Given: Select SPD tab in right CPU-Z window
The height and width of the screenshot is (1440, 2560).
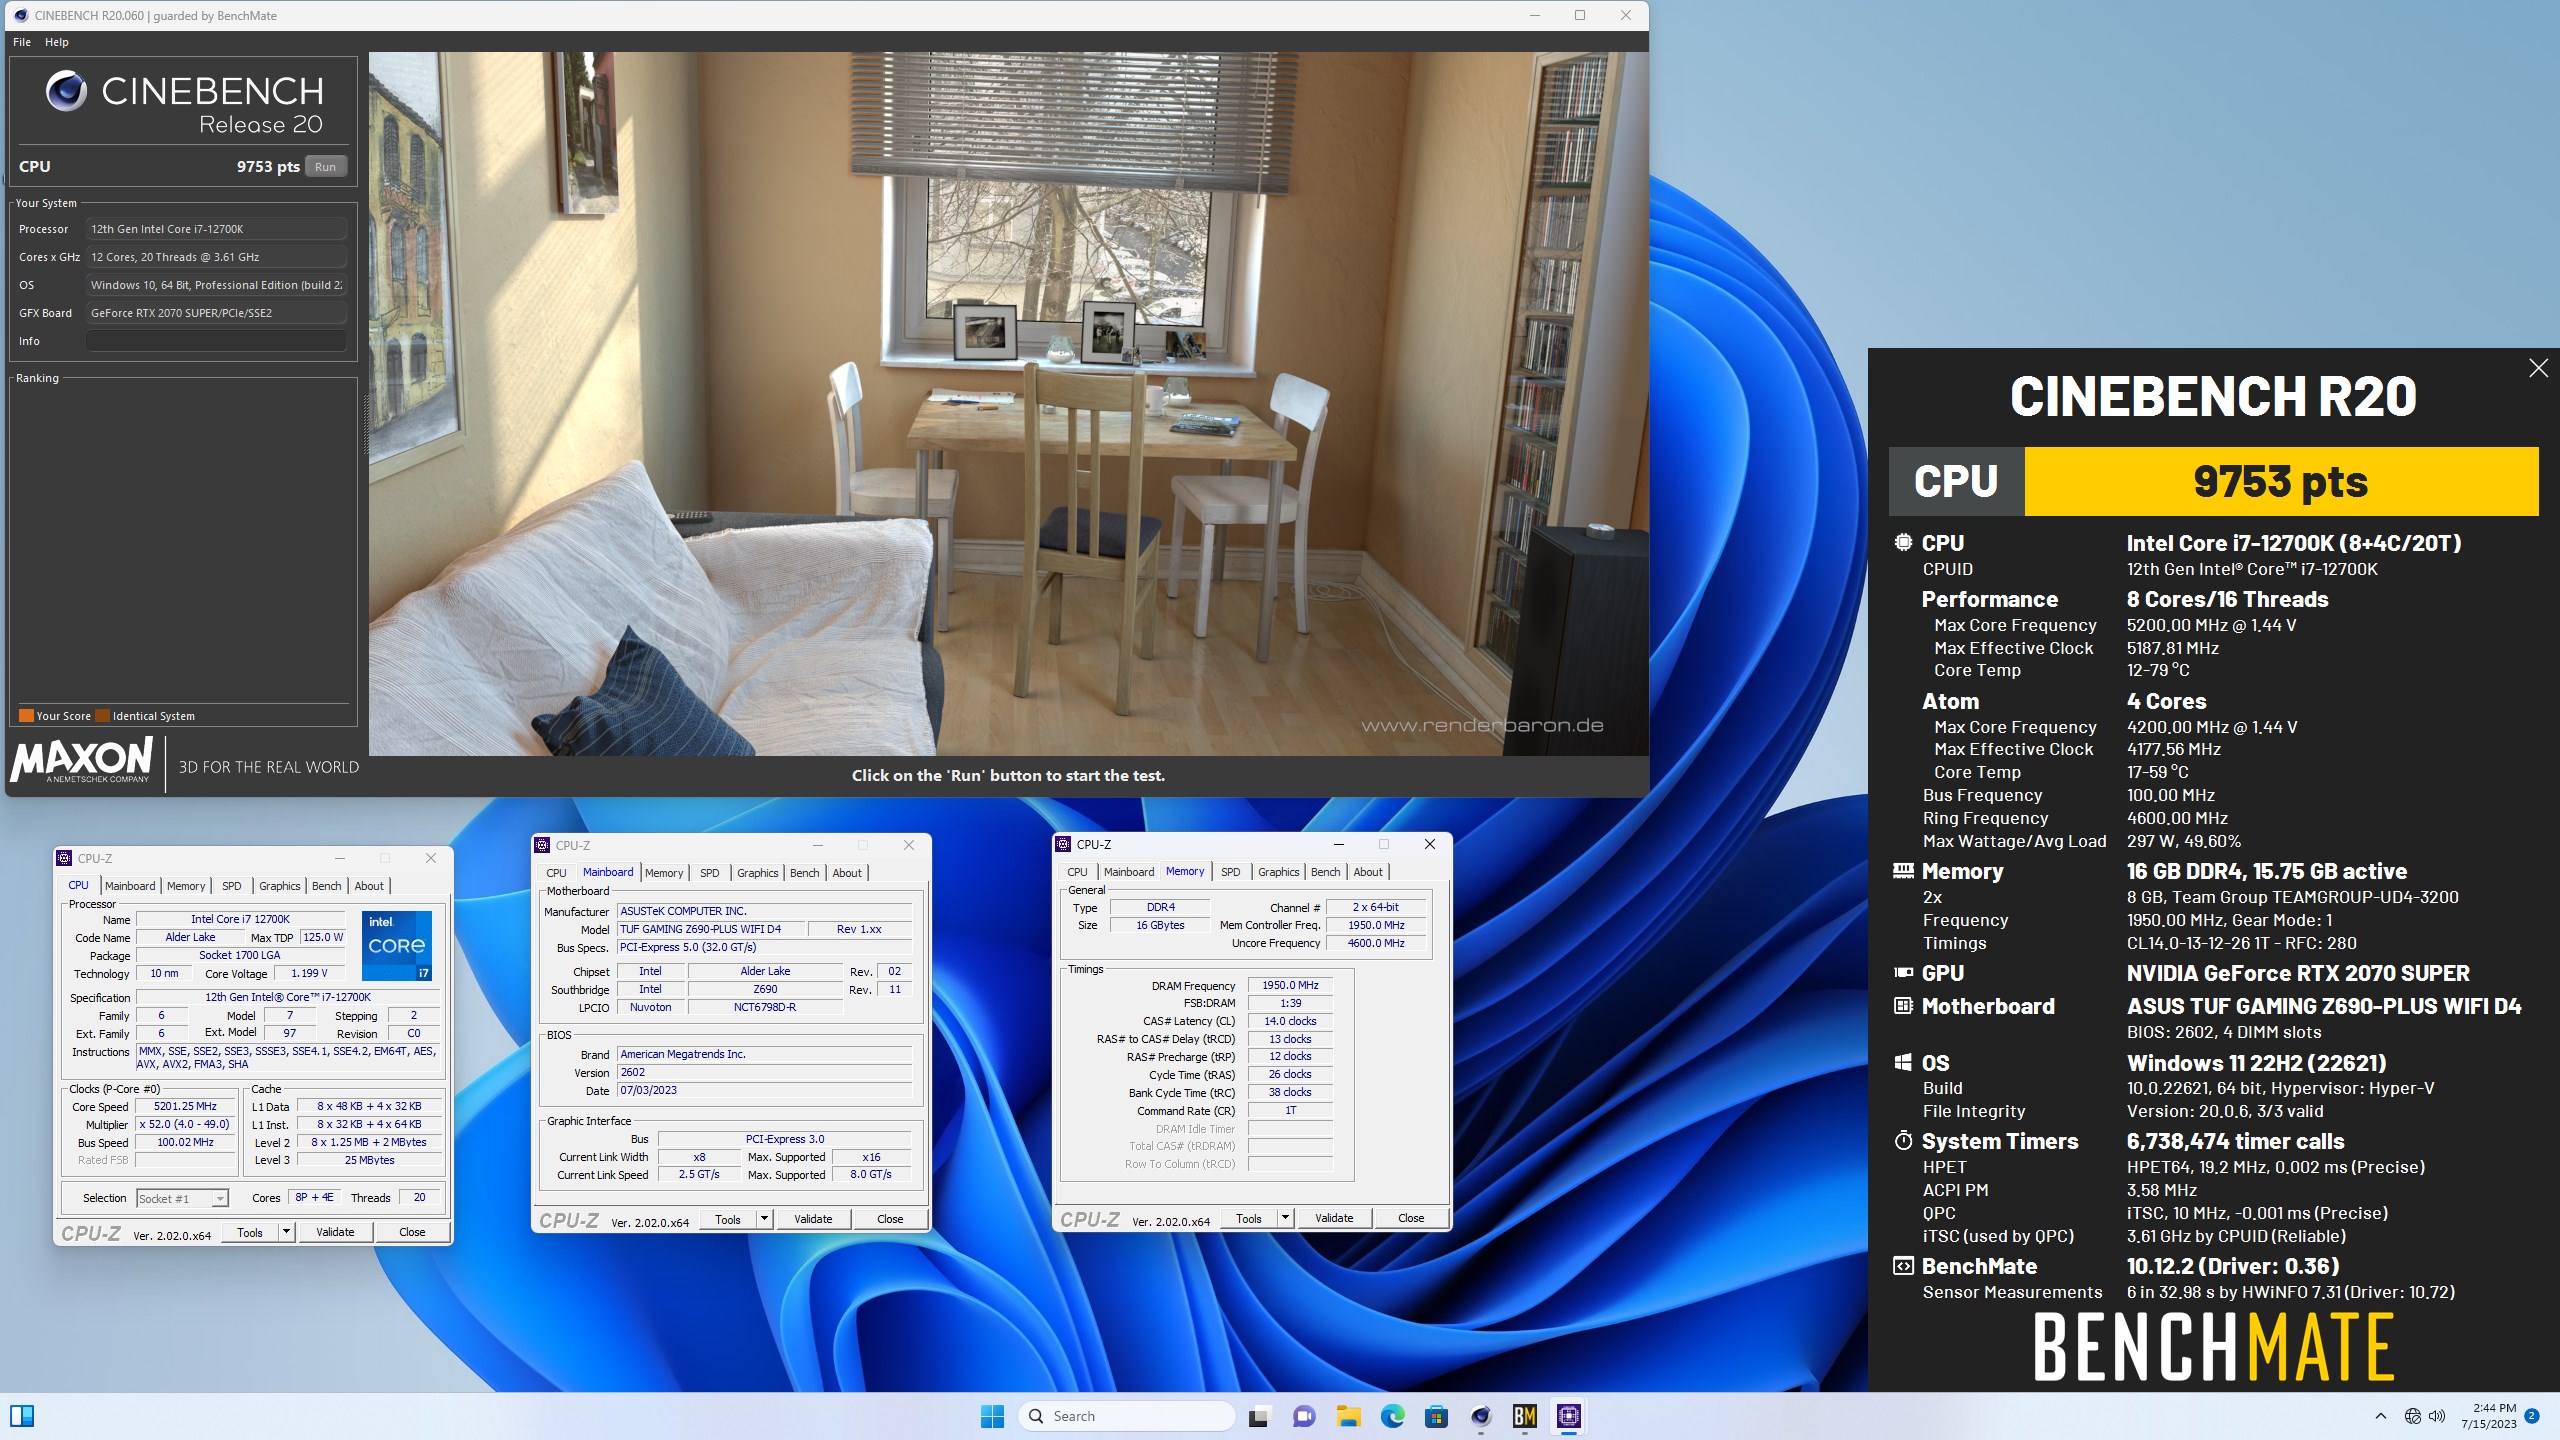Looking at the screenshot, I should [x=1230, y=872].
